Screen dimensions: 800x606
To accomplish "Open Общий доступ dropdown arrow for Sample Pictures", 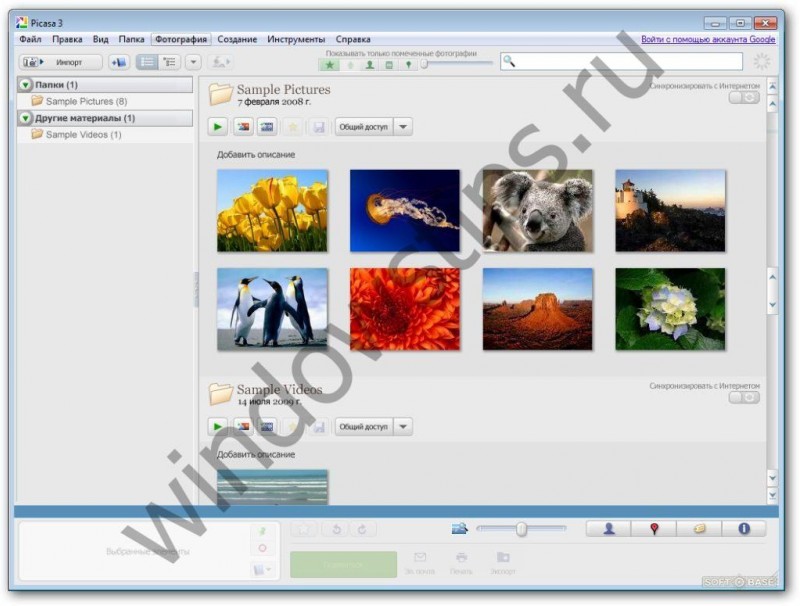I will point(403,127).
